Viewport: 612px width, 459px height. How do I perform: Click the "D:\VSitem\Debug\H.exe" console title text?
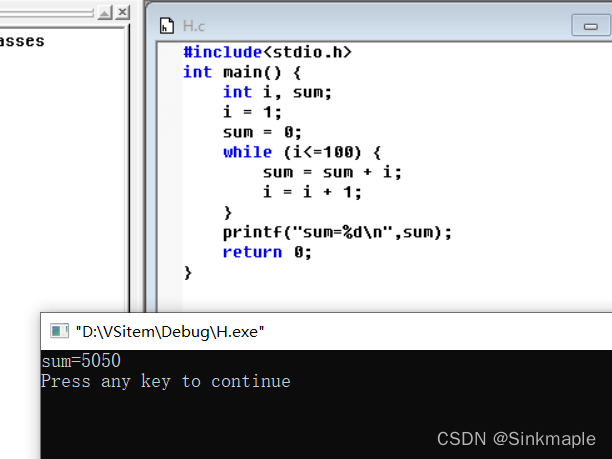point(170,332)
